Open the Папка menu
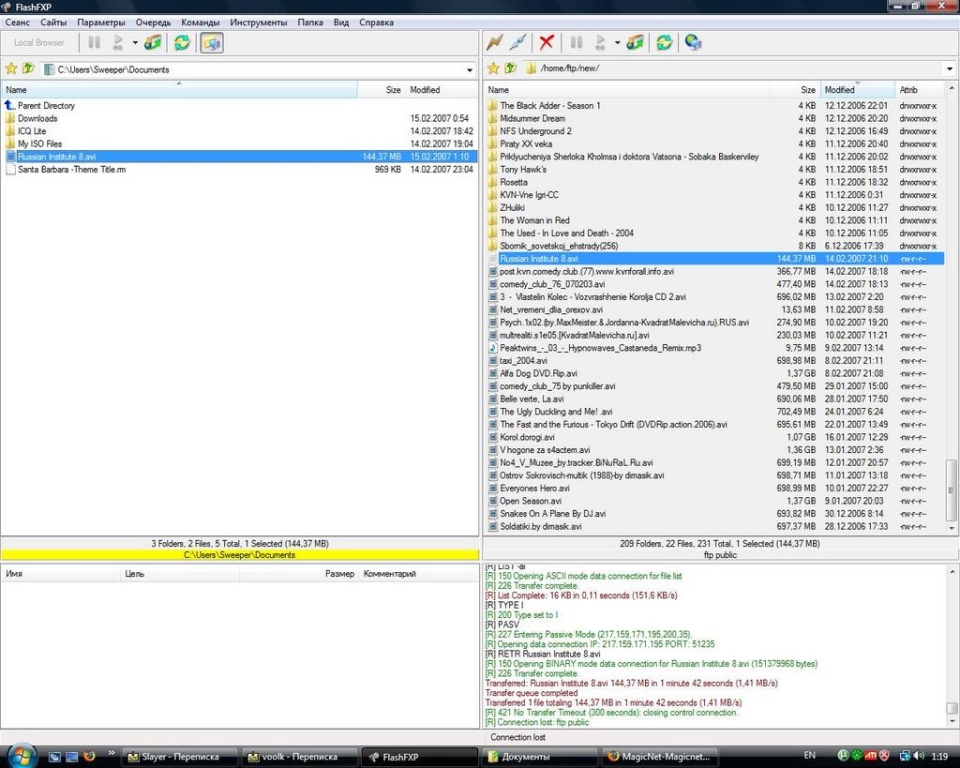This screenshot has height=768, width=960. tap(310, 22)
